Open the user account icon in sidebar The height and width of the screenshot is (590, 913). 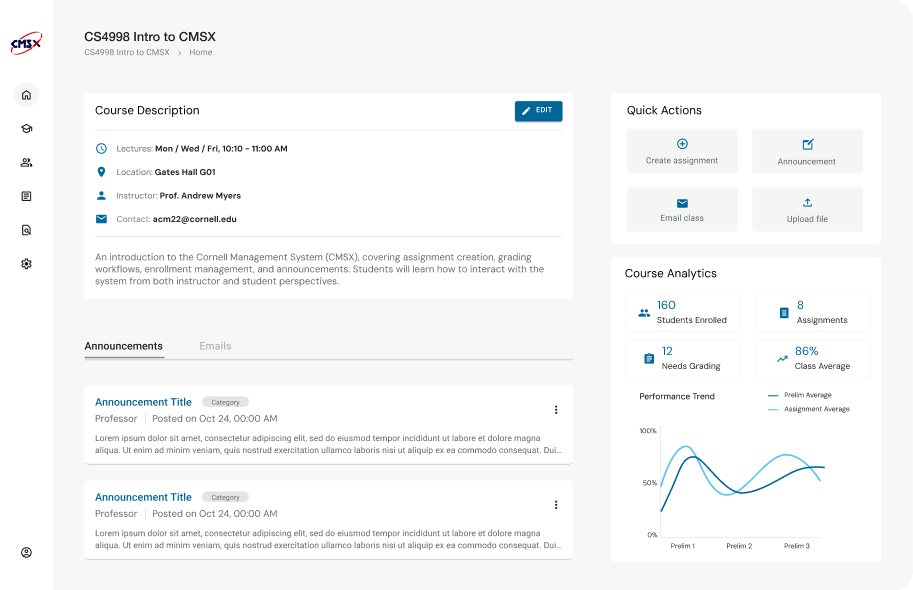tap(26, 553)
